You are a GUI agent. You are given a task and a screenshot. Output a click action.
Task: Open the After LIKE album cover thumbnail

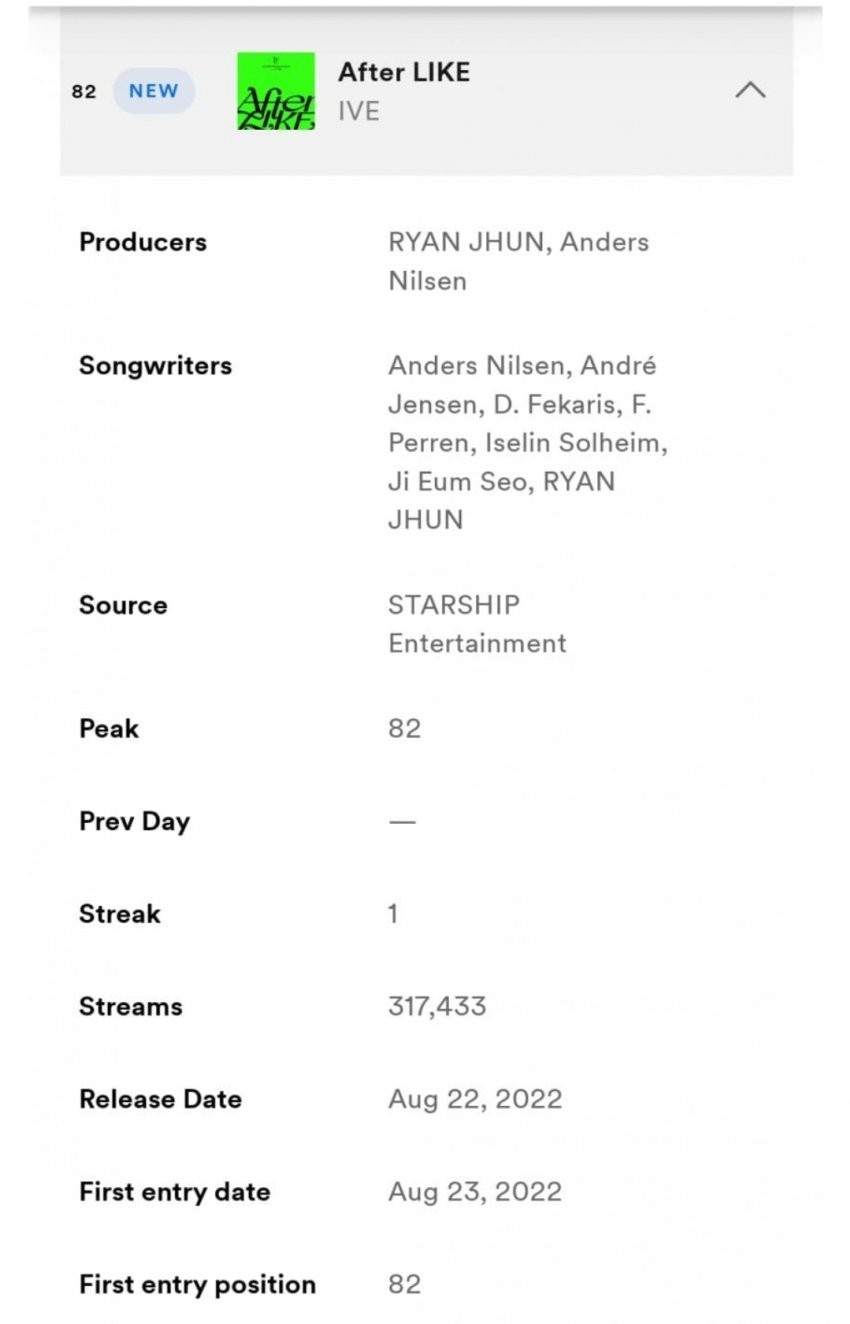coord(276,91)
